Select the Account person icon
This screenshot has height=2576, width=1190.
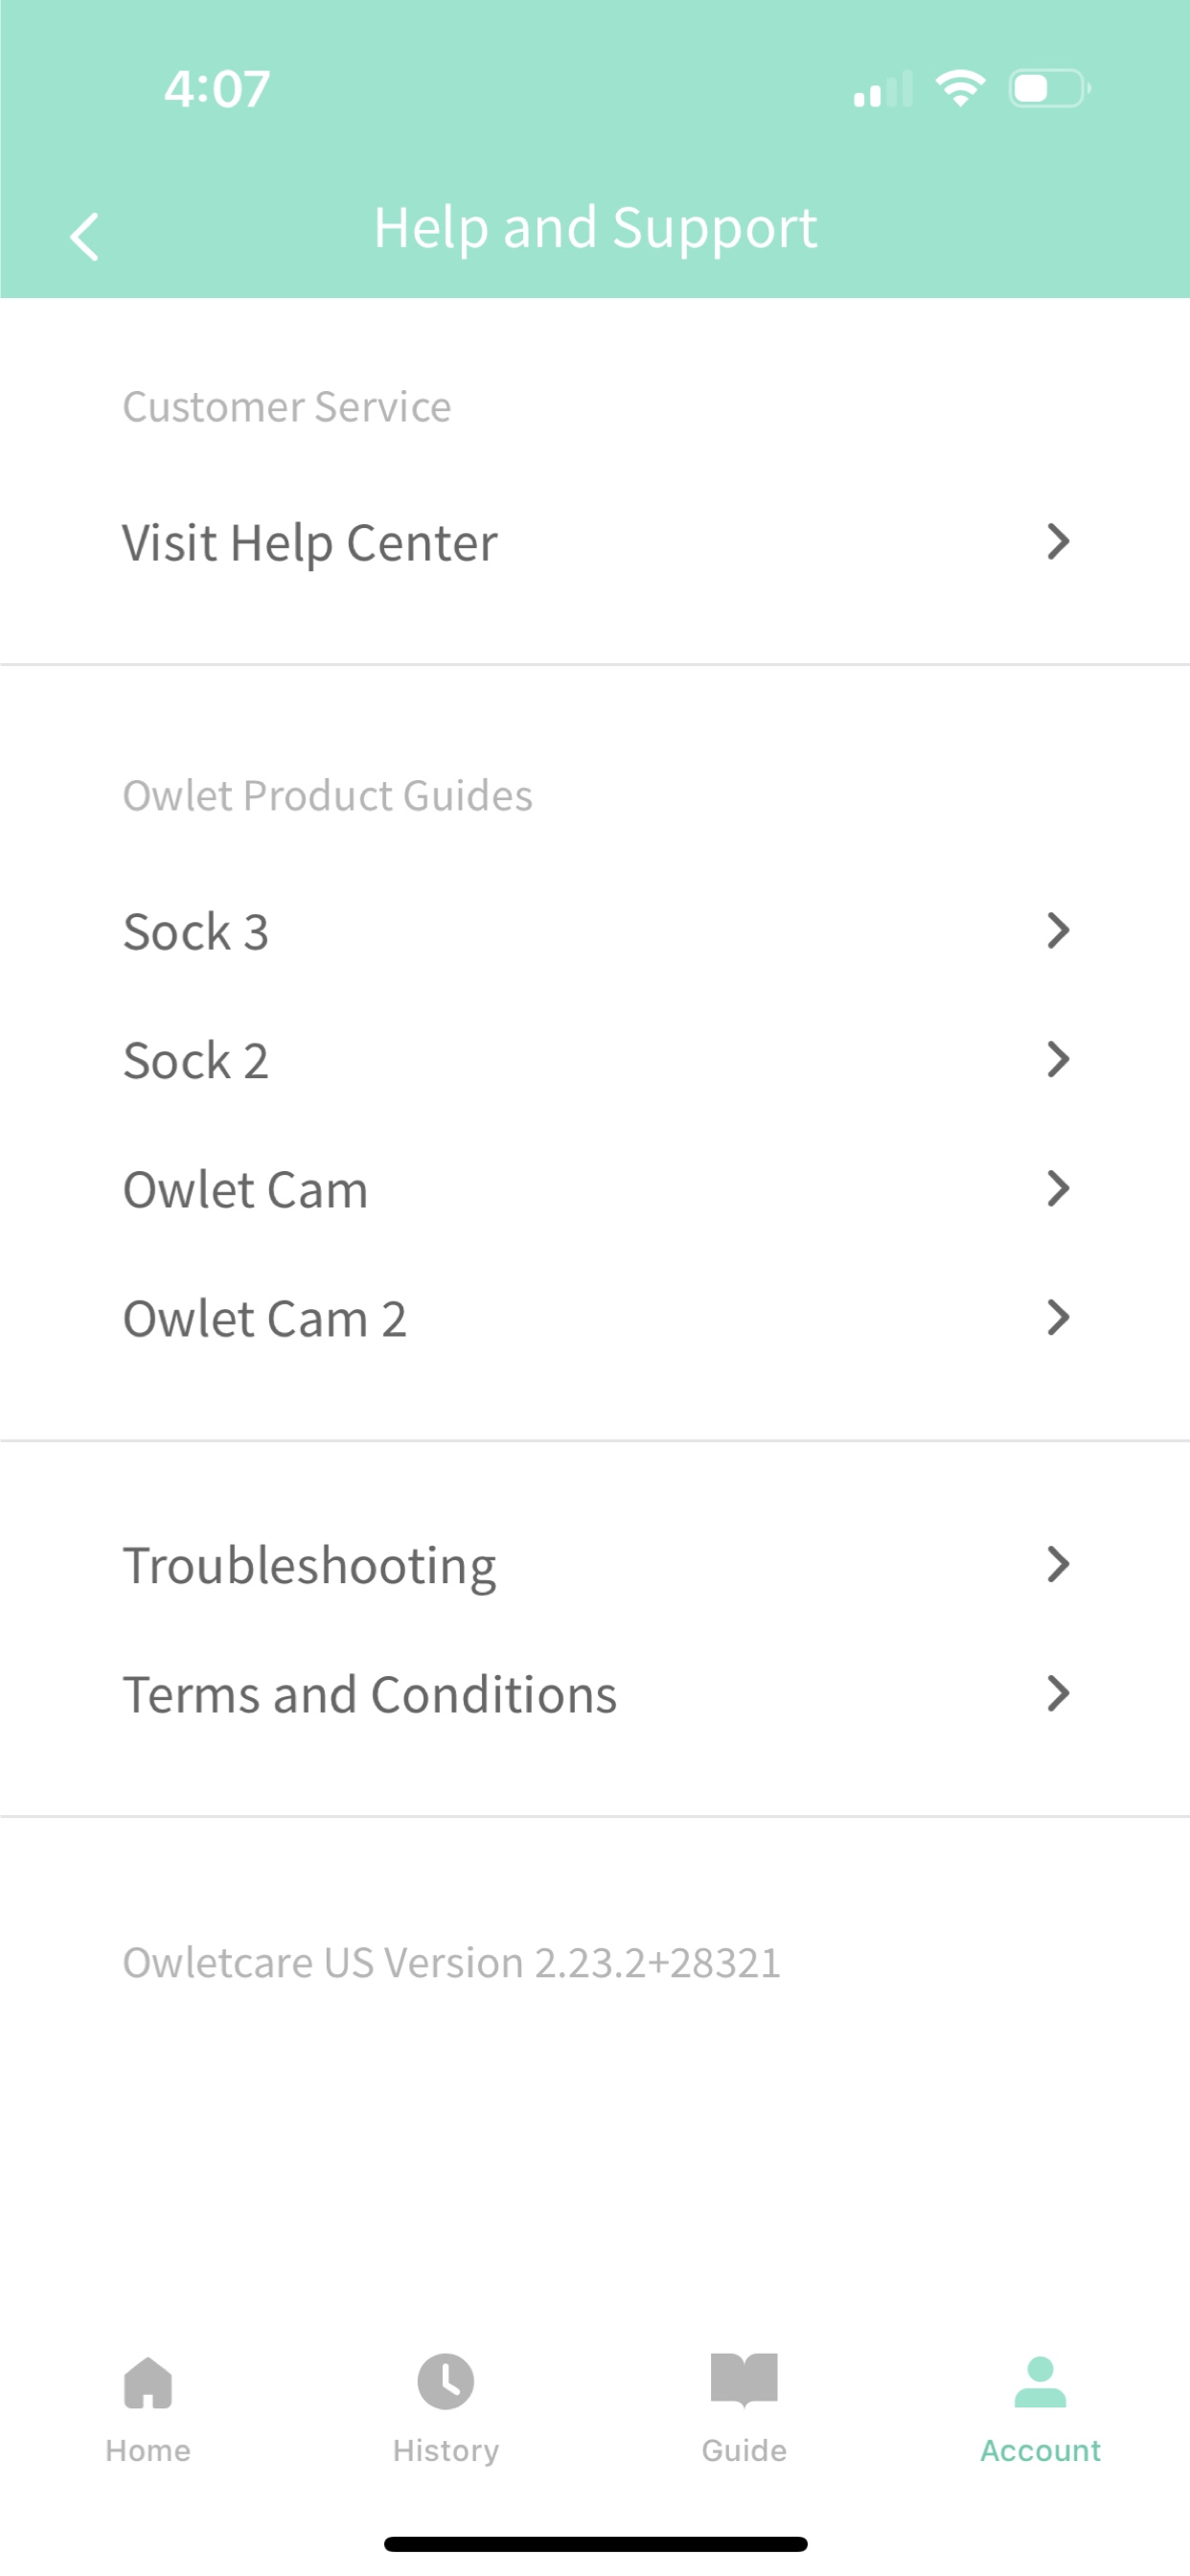pos(1040,2382)
